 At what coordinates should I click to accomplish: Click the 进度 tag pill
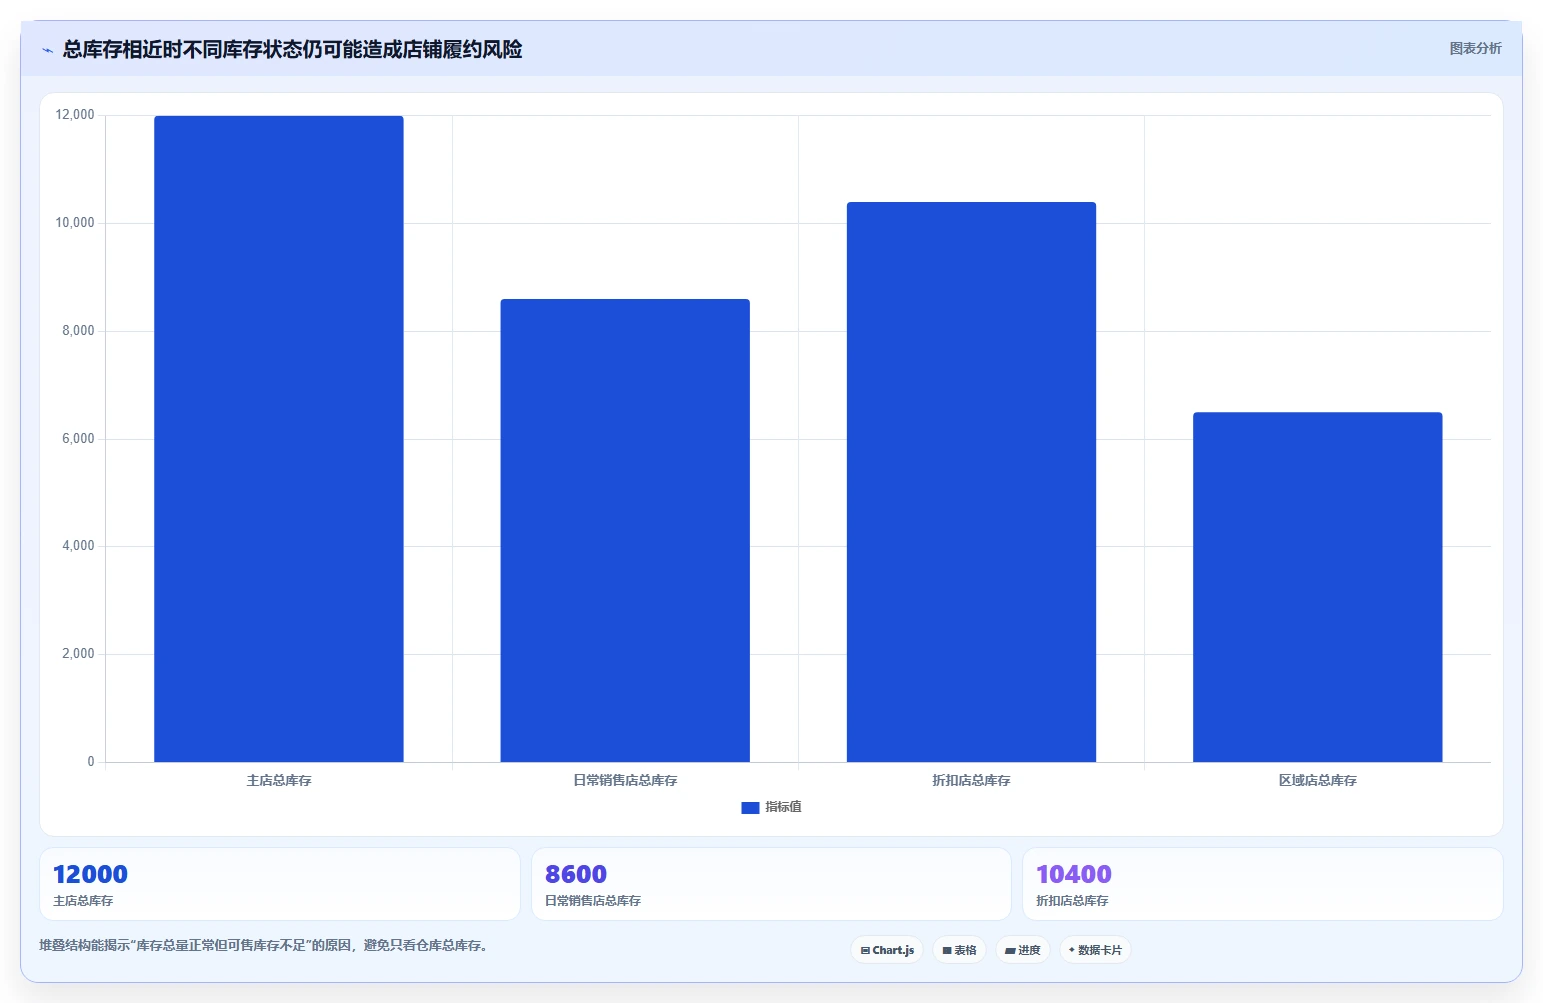[x=1023, y=950]
